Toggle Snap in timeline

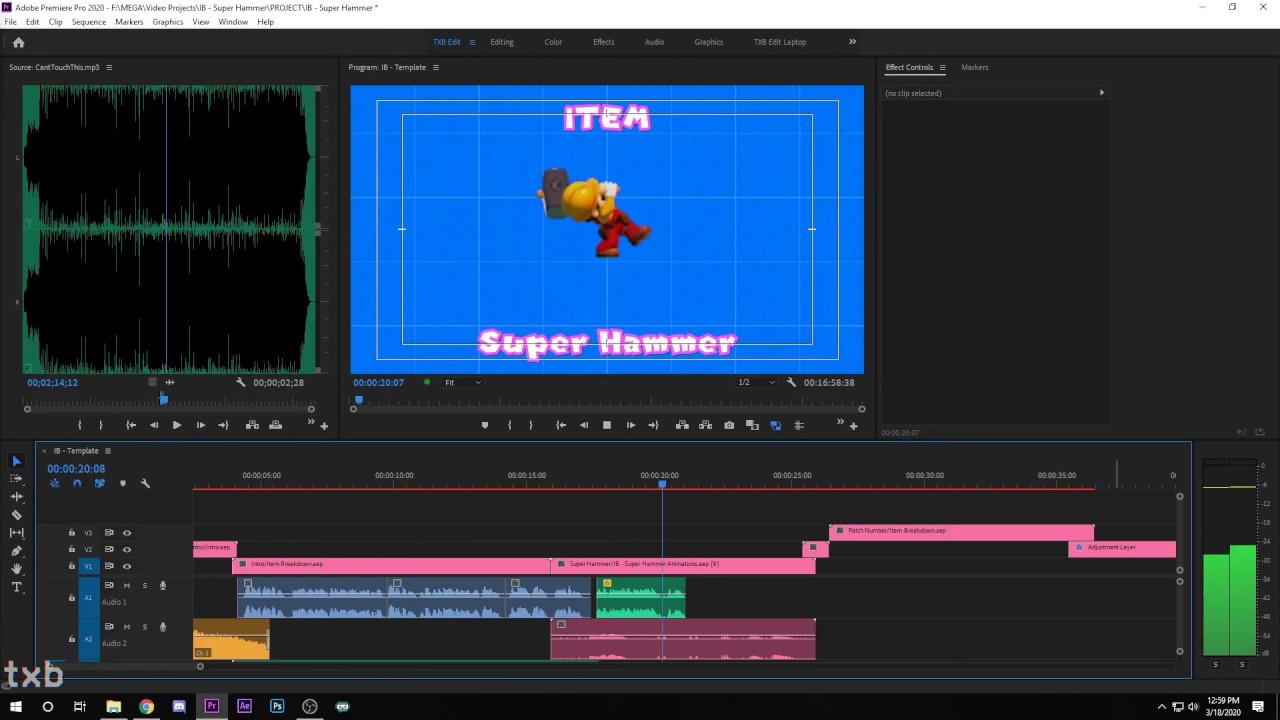77,483
